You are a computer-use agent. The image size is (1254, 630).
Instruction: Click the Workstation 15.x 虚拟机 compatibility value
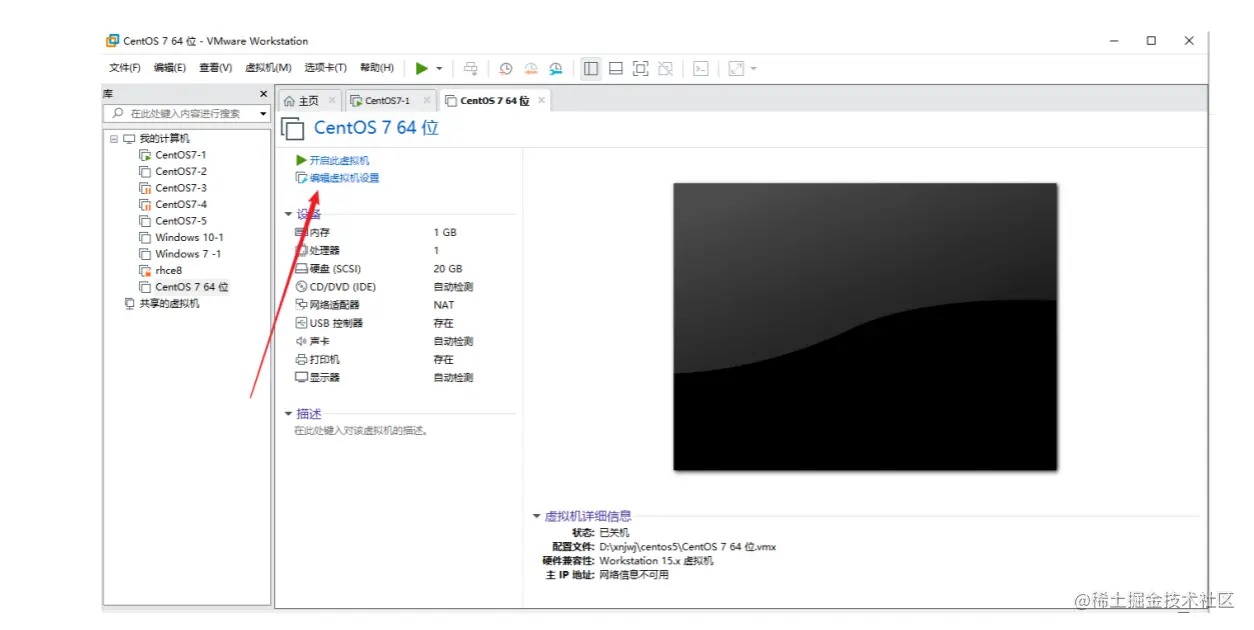coord(656,561)
